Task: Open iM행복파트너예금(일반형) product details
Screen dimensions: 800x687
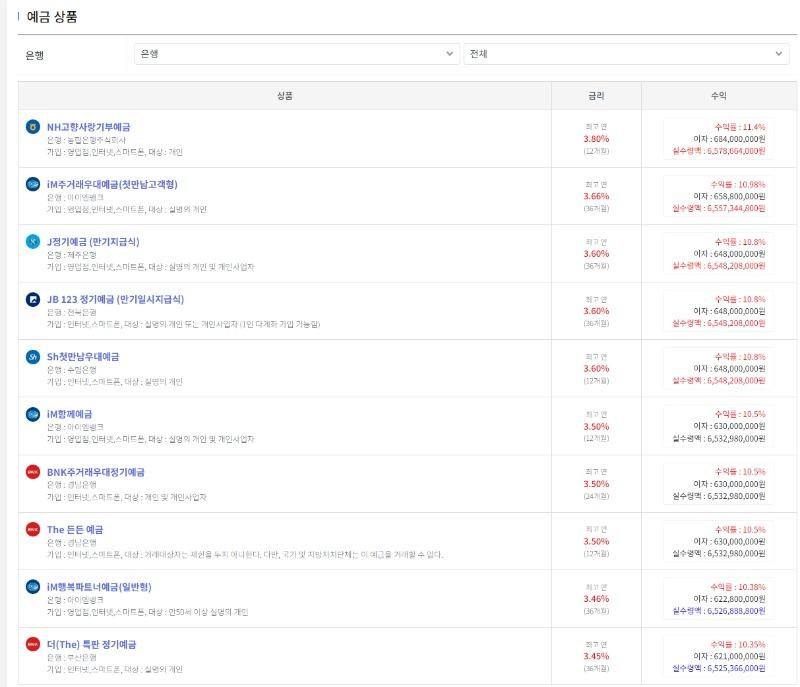Action: coord(99,586)
